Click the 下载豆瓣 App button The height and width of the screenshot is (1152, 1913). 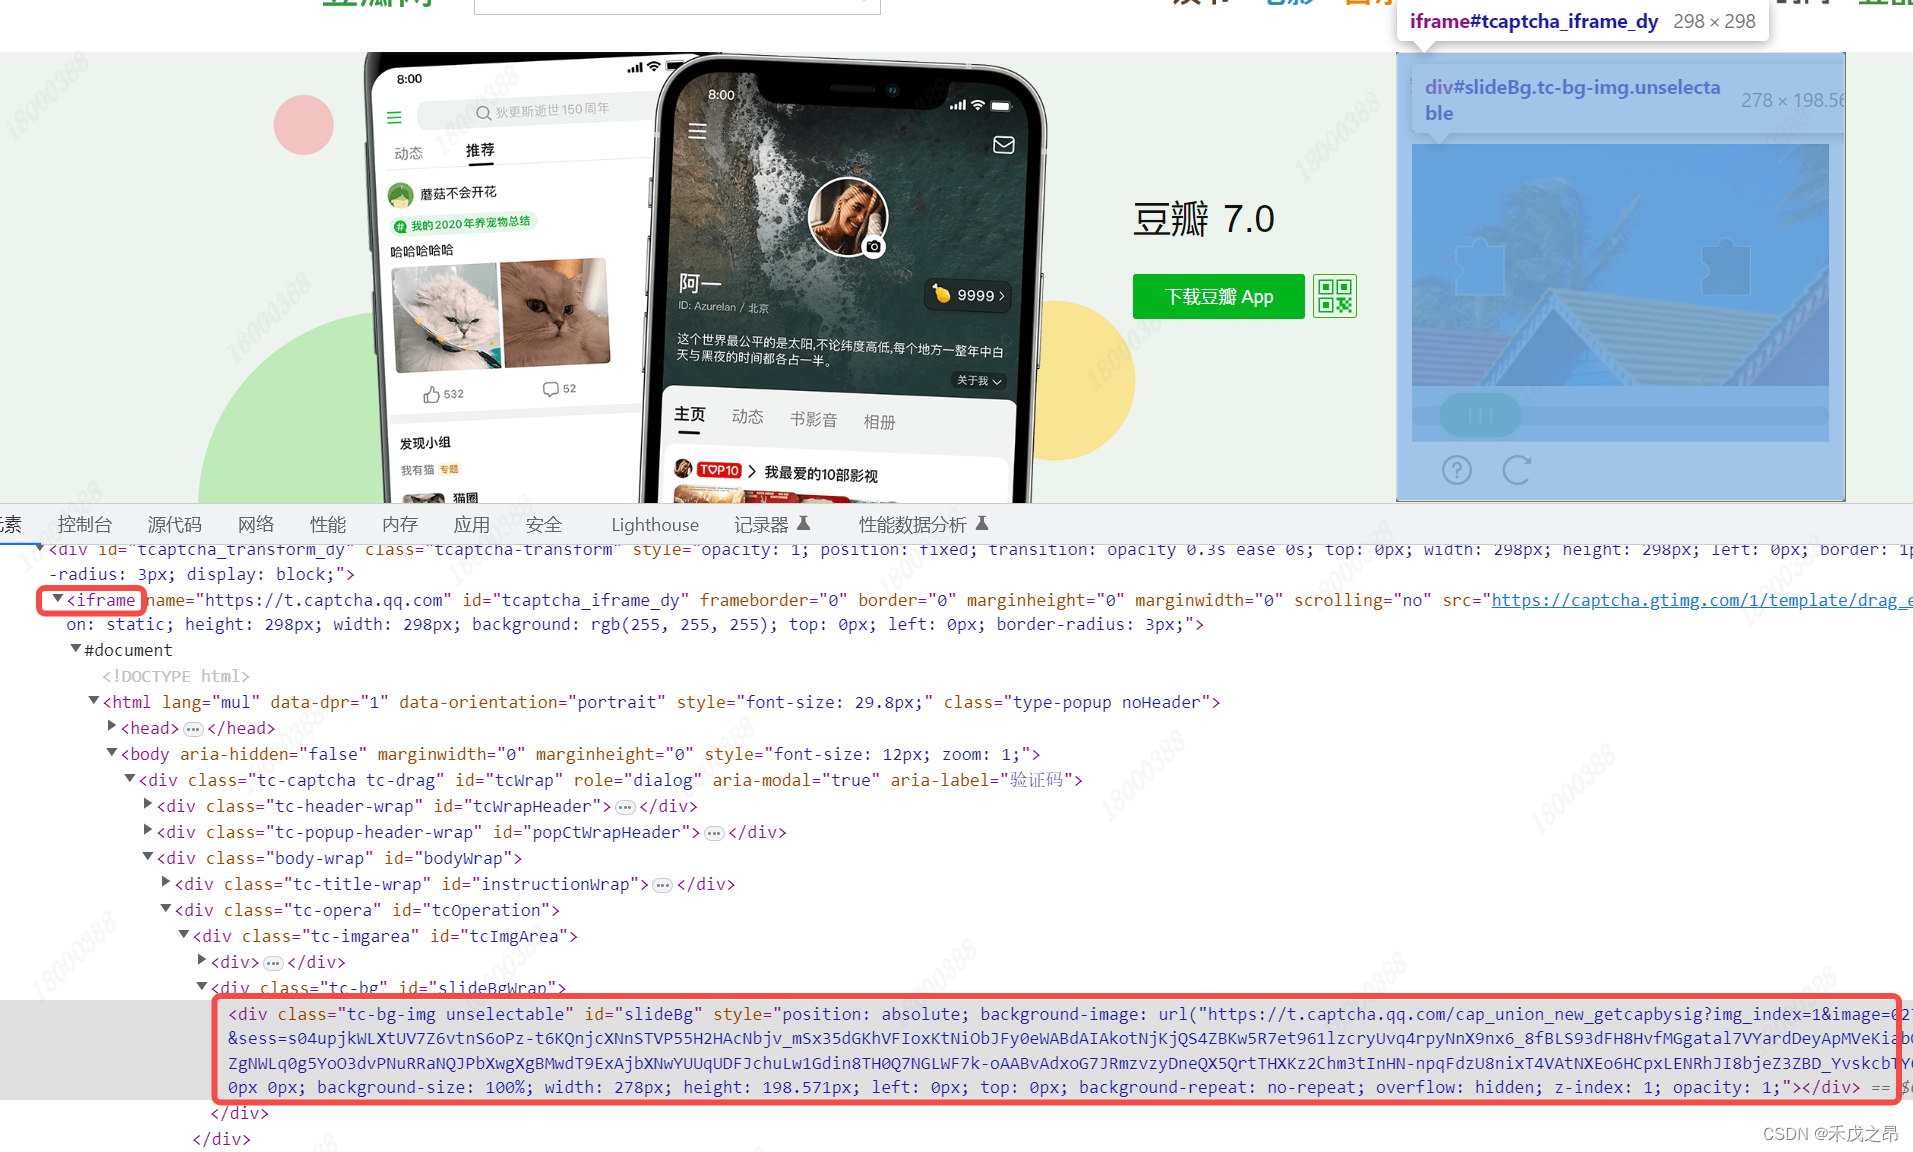point(1218,296)
